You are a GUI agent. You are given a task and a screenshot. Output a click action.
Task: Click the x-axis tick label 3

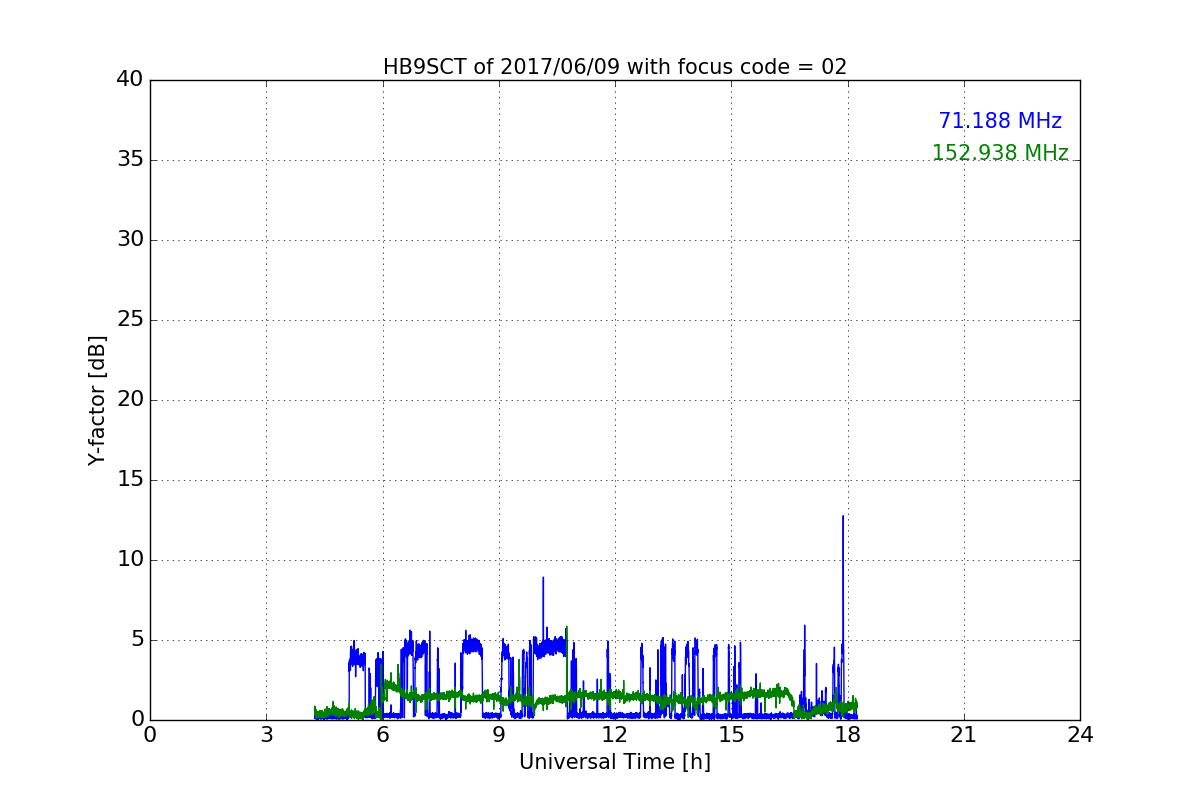266,735
